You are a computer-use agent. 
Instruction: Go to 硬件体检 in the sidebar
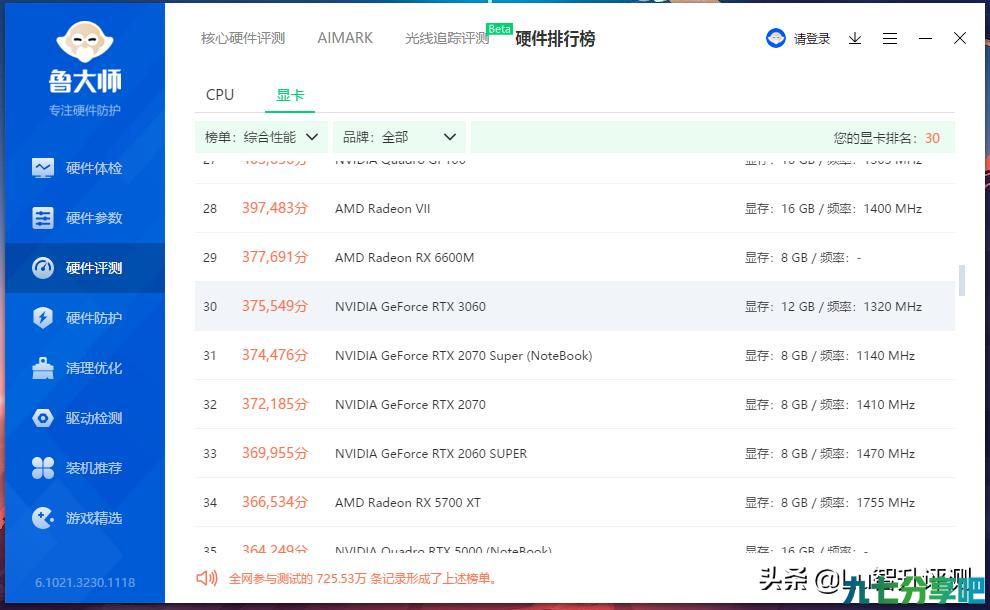[x=94, y=168]
